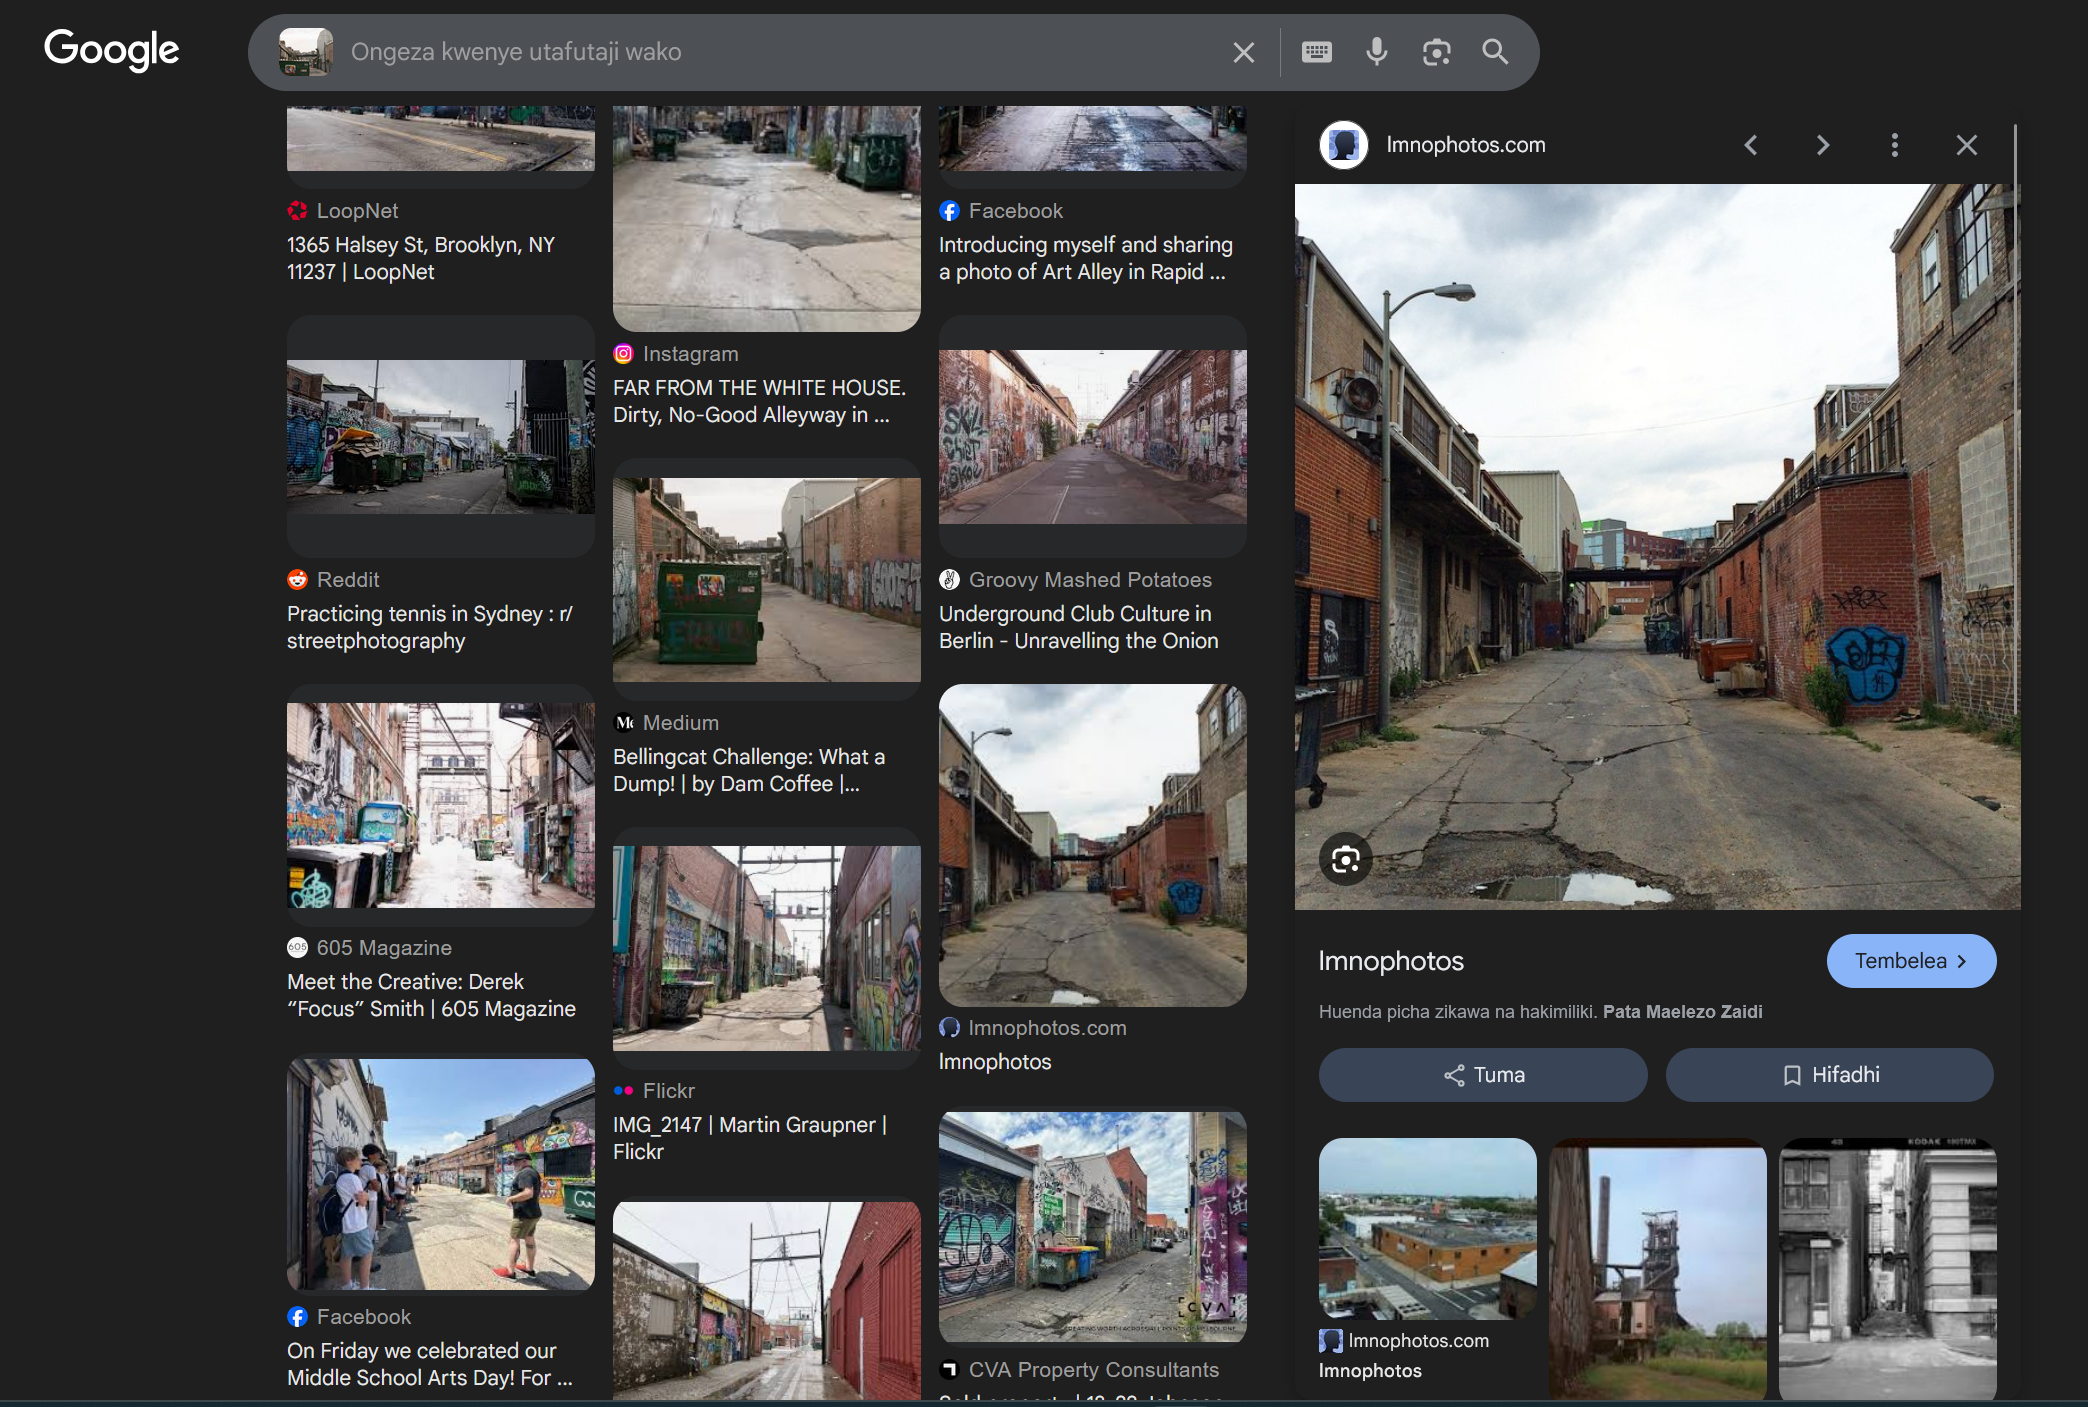Click the Lens icon on the preview image

[1345, 859]
